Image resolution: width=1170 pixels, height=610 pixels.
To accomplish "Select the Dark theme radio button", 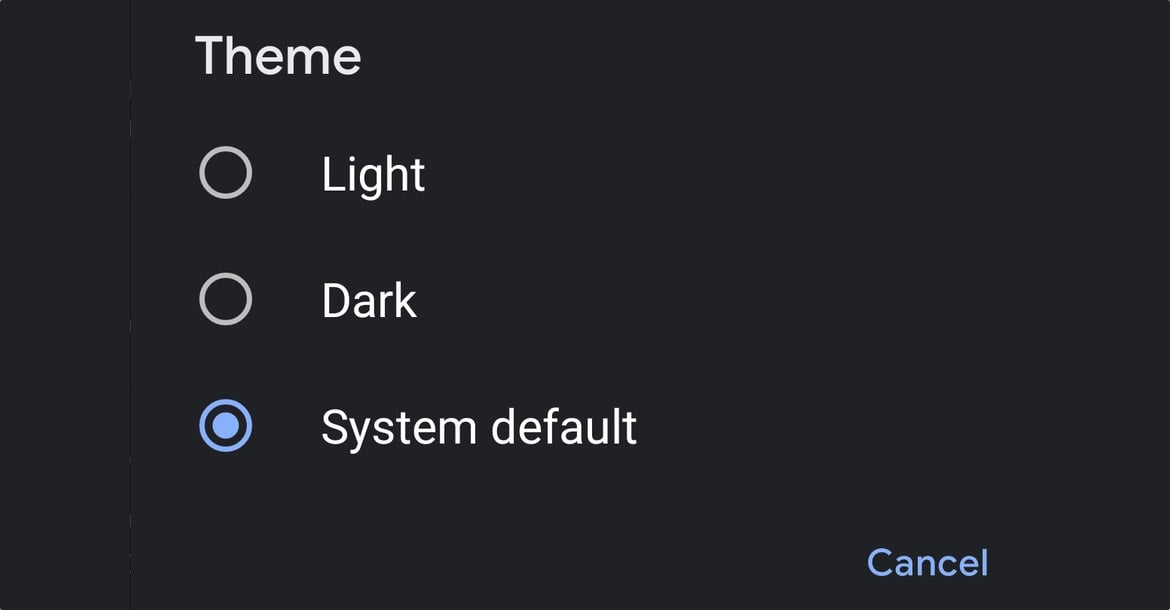I will [225, 299].
